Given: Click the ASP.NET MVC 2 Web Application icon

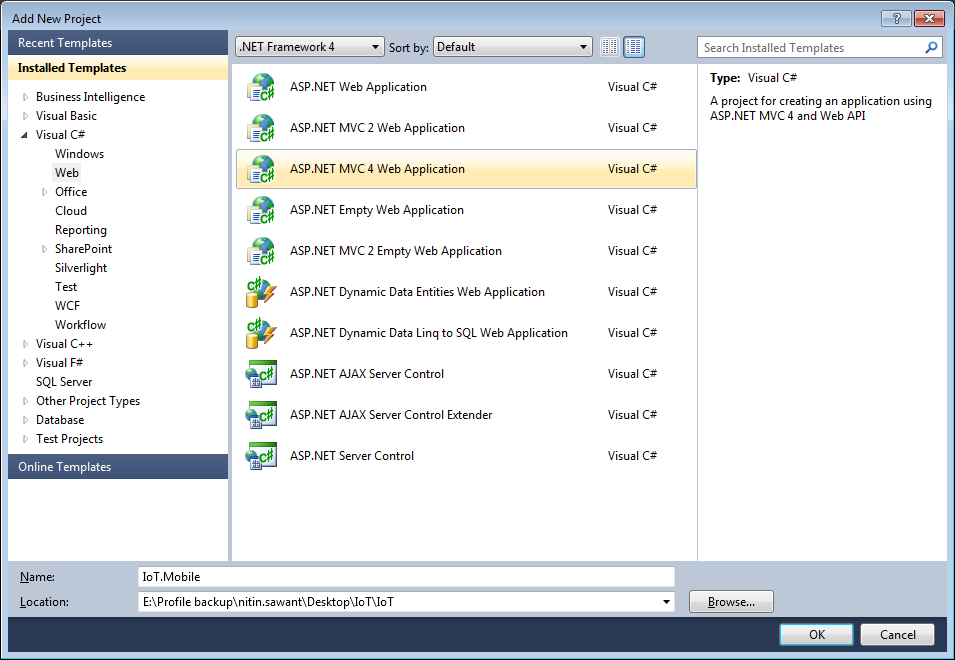Looking at the screenshot, I should [x=261, y=128].
